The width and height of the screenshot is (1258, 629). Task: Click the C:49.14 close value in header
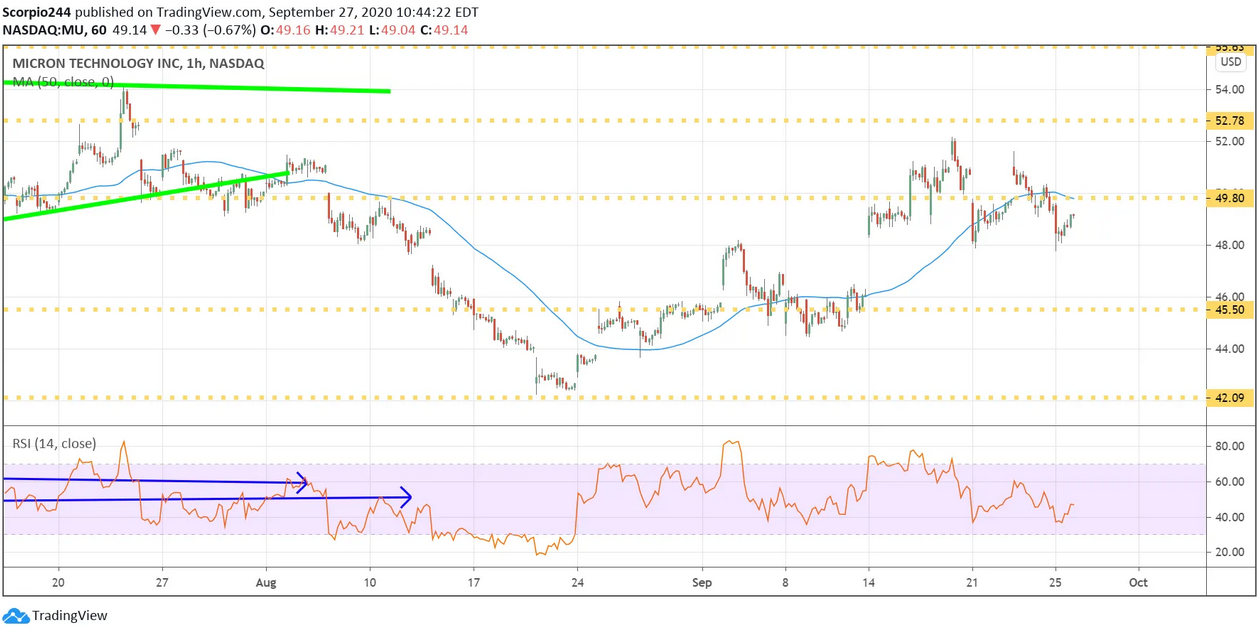pos(446,30)
